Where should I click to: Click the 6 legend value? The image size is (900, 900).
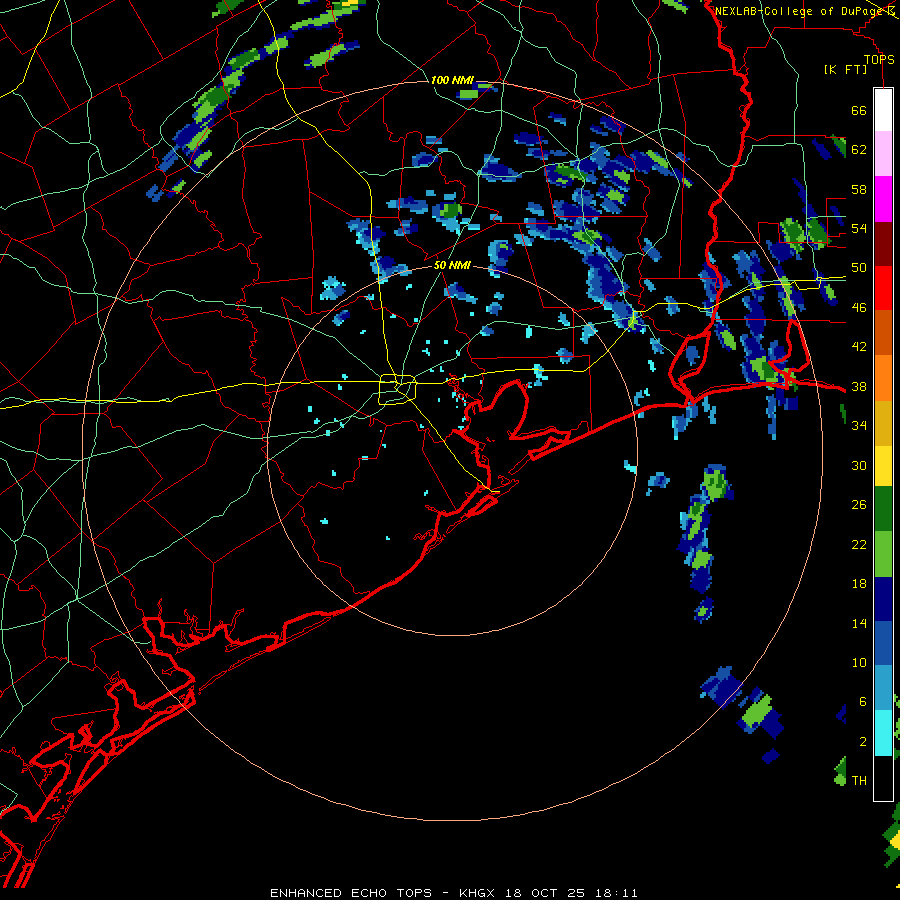click(x=863, y=702)
